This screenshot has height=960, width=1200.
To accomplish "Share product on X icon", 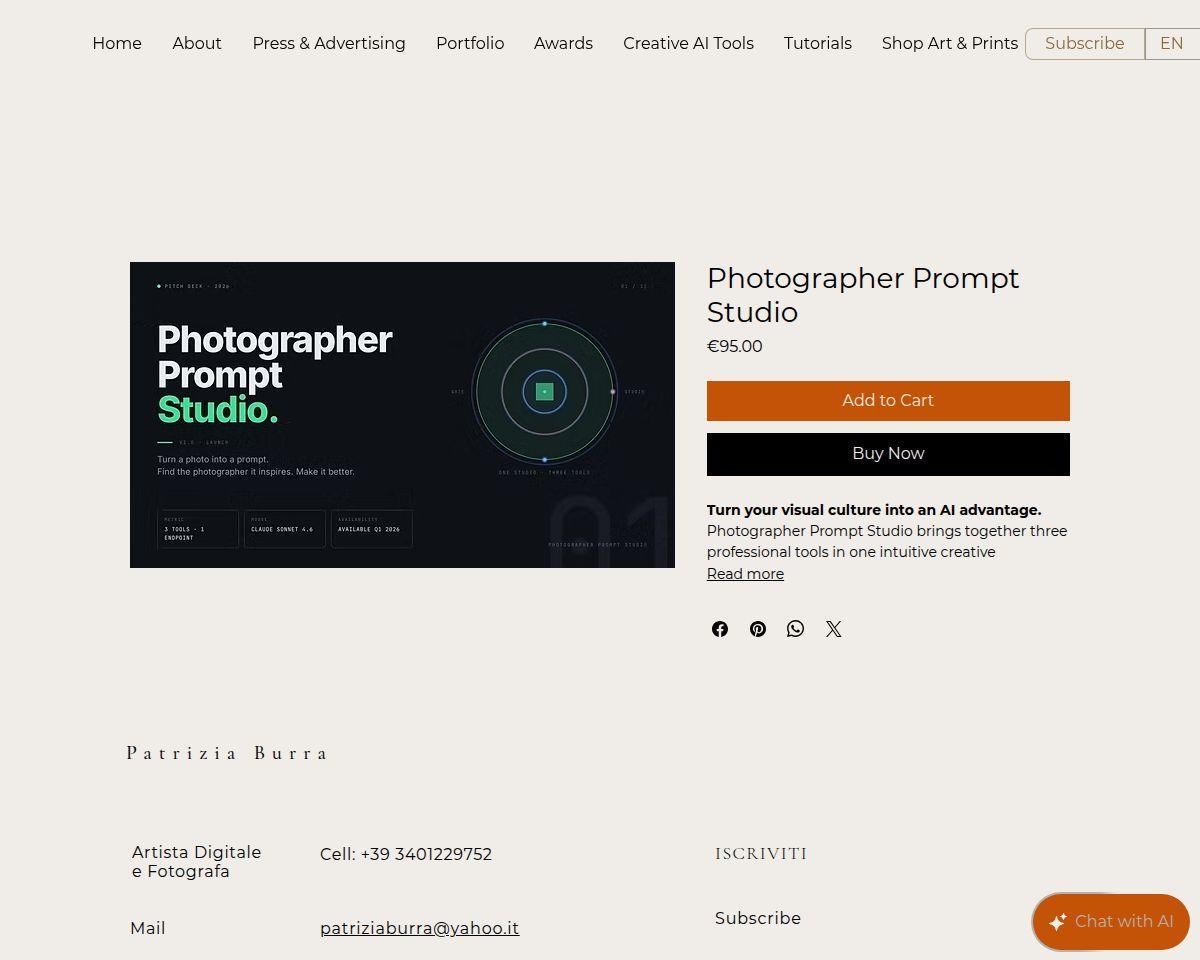I will coord(833,629).
